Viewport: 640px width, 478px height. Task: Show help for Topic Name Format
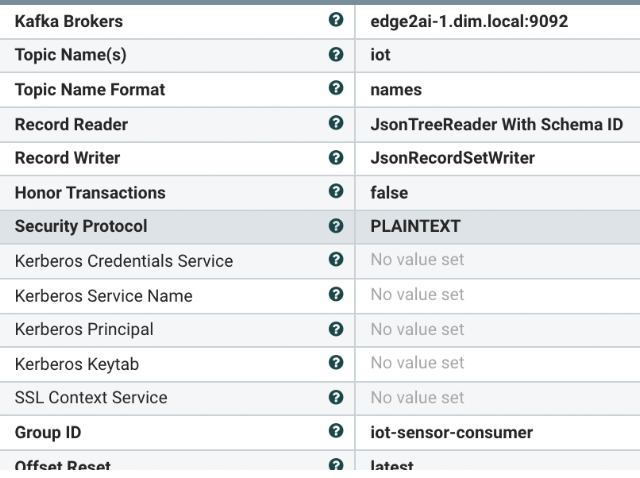tap(336, 88)
